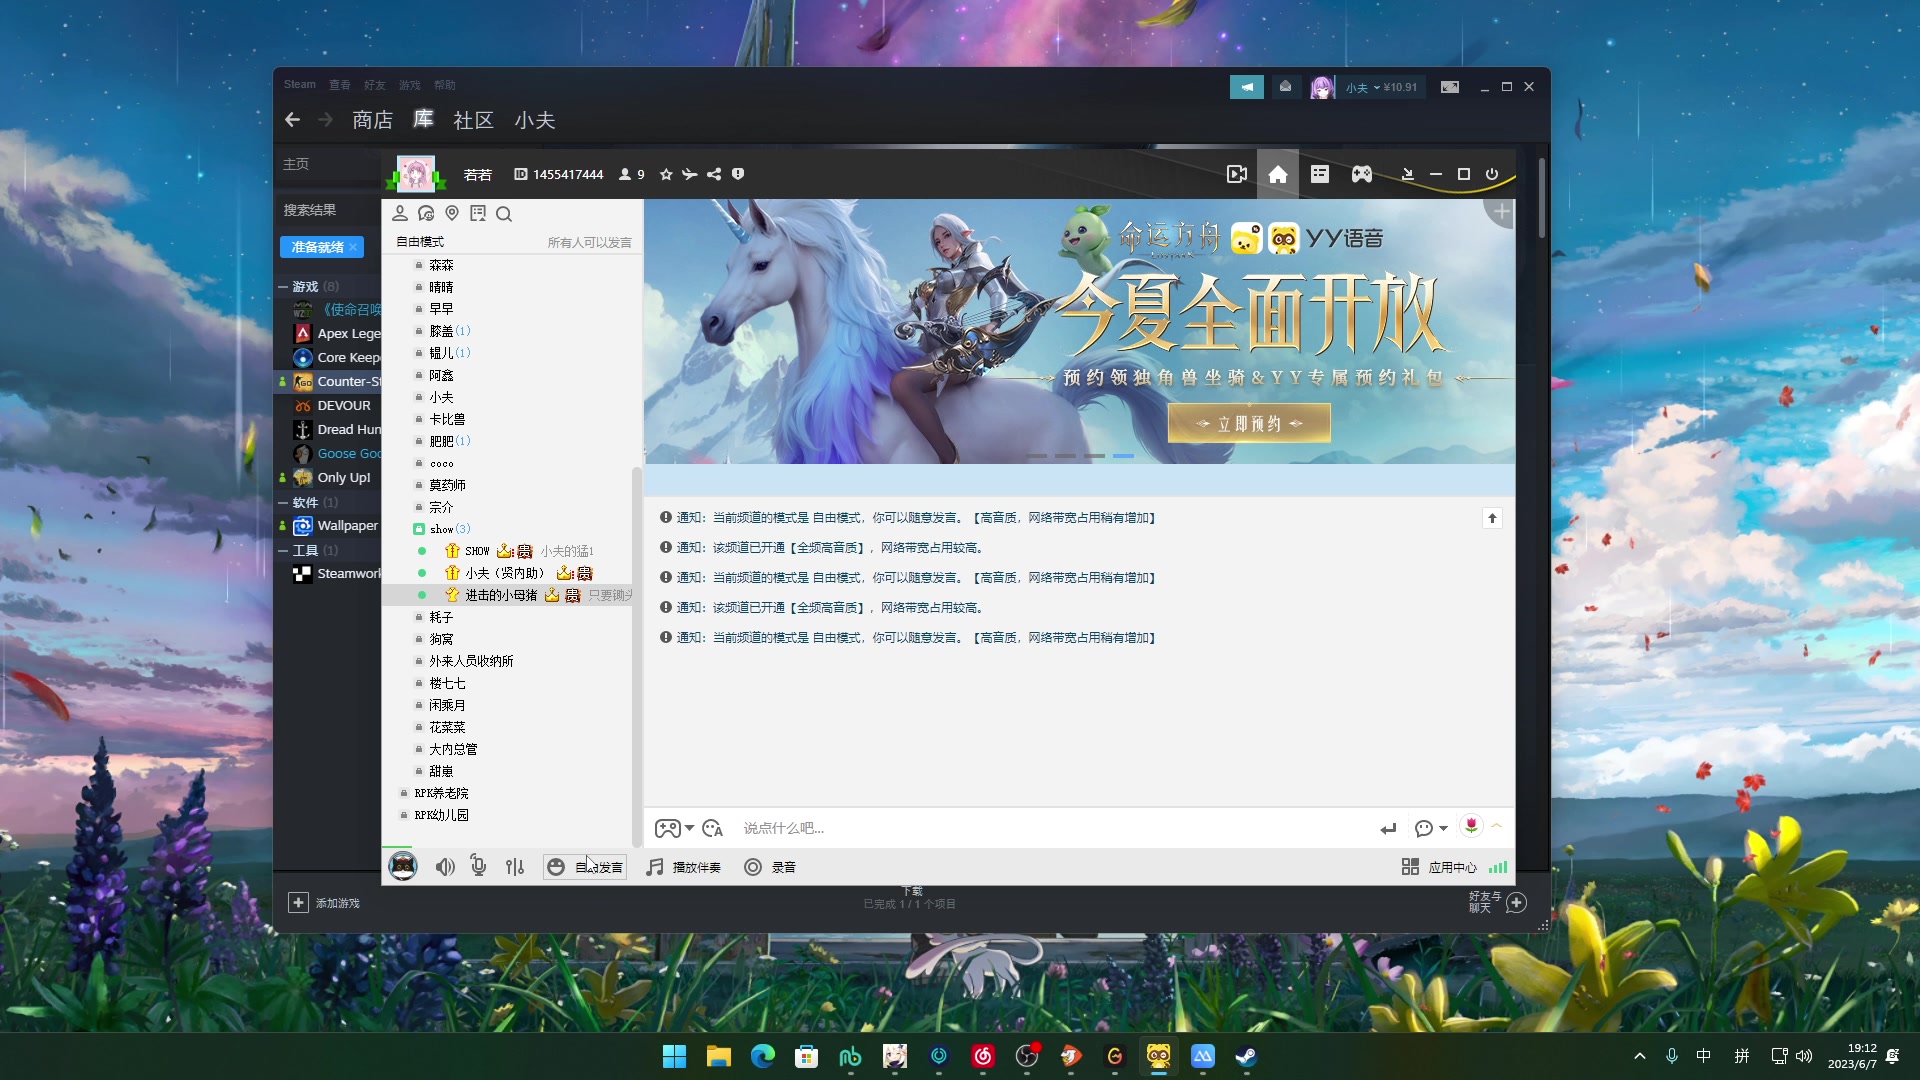Open the Steam 小夫 profile tab
Viewport: 1920px width, 1080px height.
tap(535, 120)
